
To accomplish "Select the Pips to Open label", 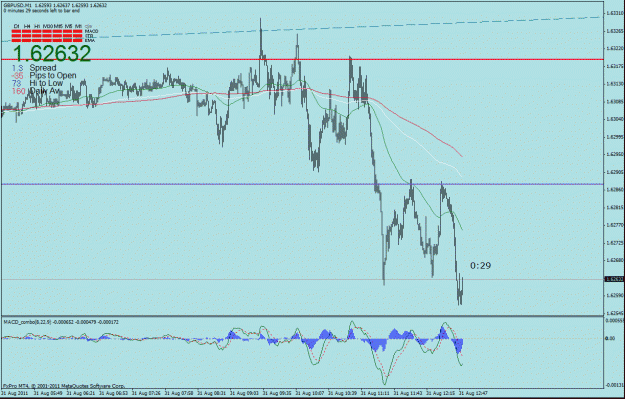I will point(53,75).
